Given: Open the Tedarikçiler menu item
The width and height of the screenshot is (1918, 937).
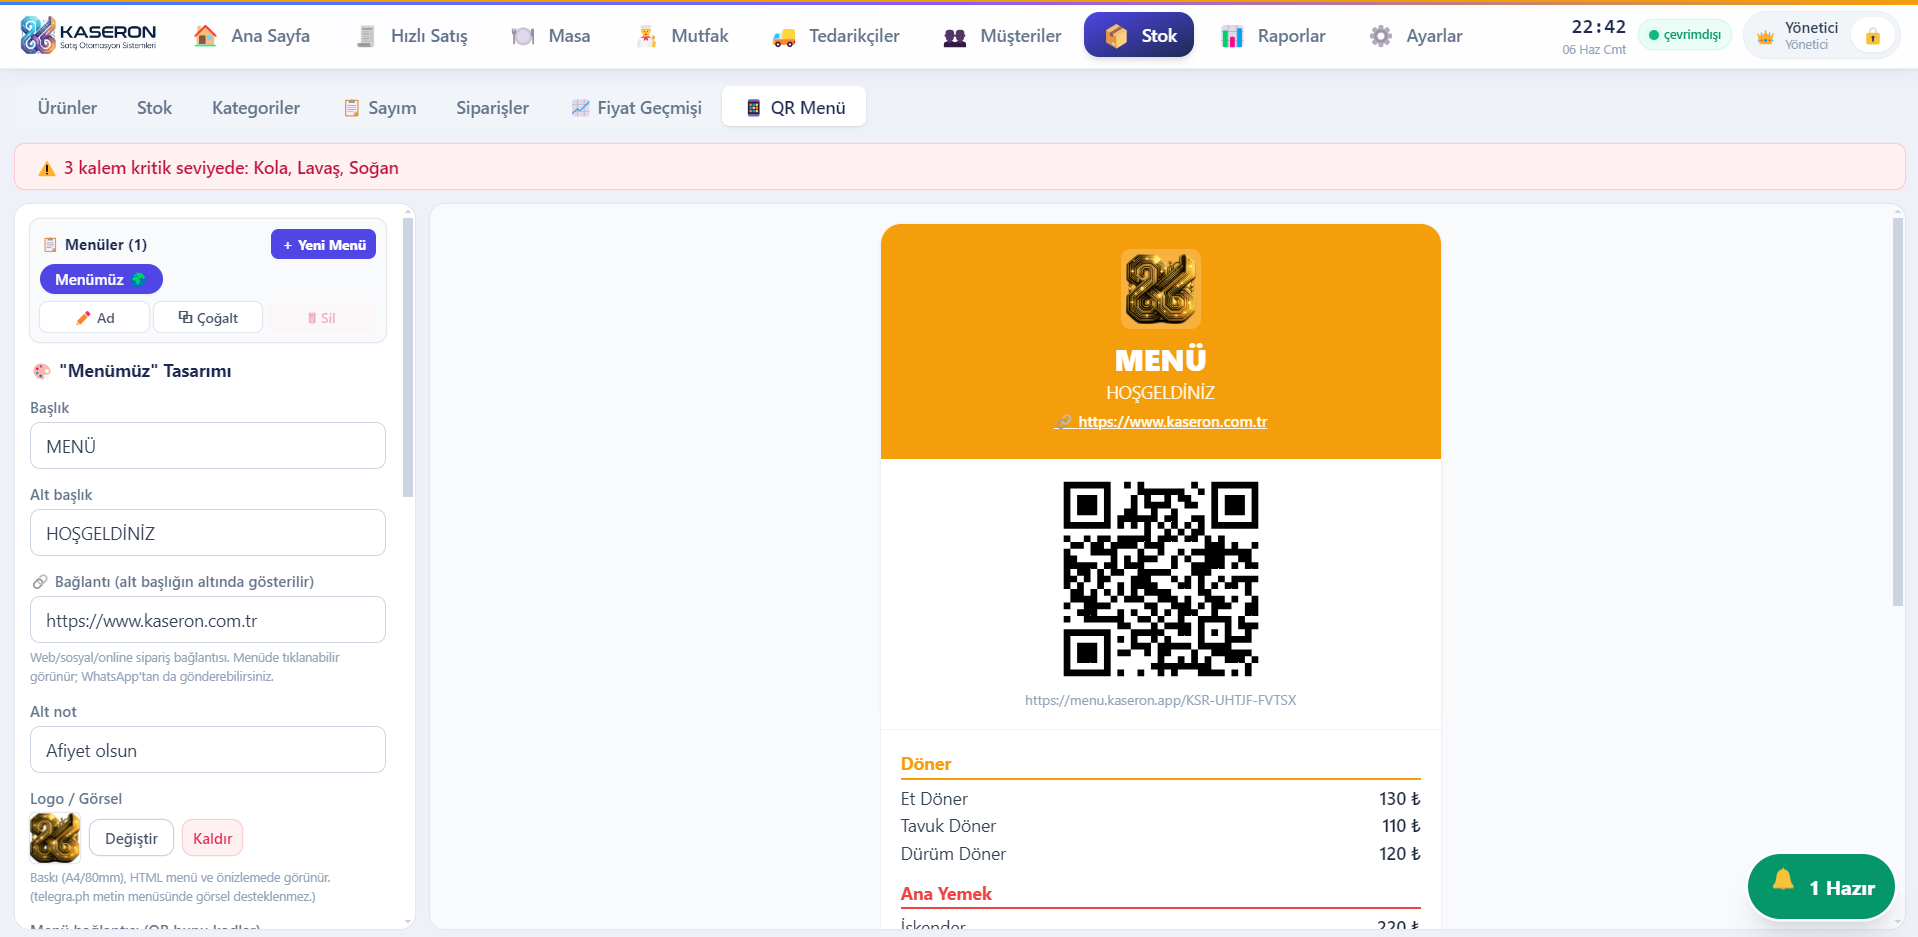Looking at the screenshot, I should (836, 36).
